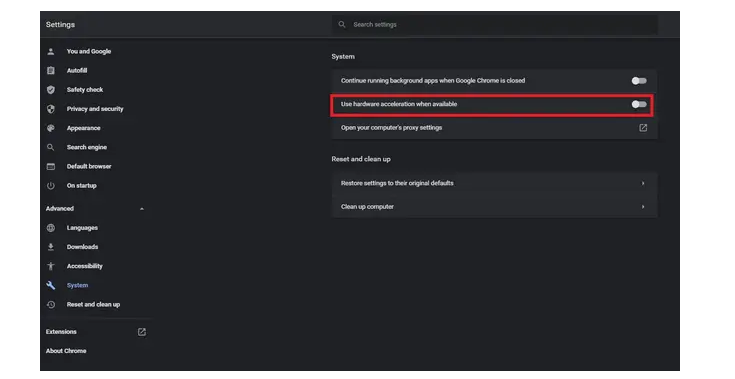Click the accessibility figure icon

pyautogui.click(x=51, y=267)
